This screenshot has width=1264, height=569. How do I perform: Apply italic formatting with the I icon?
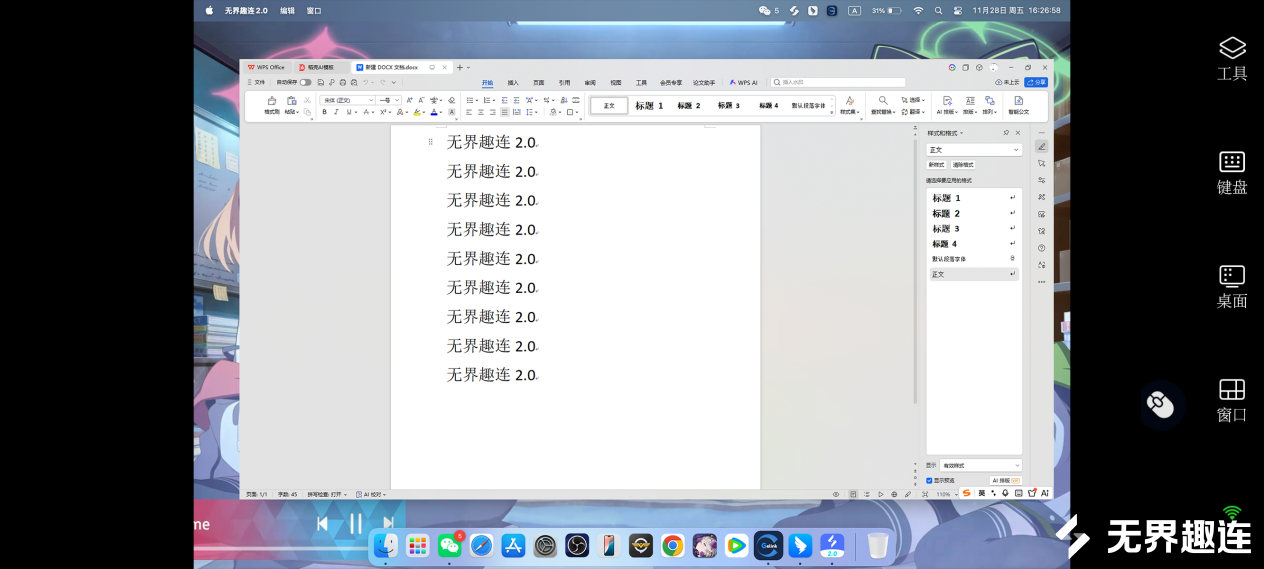[335, 112]
